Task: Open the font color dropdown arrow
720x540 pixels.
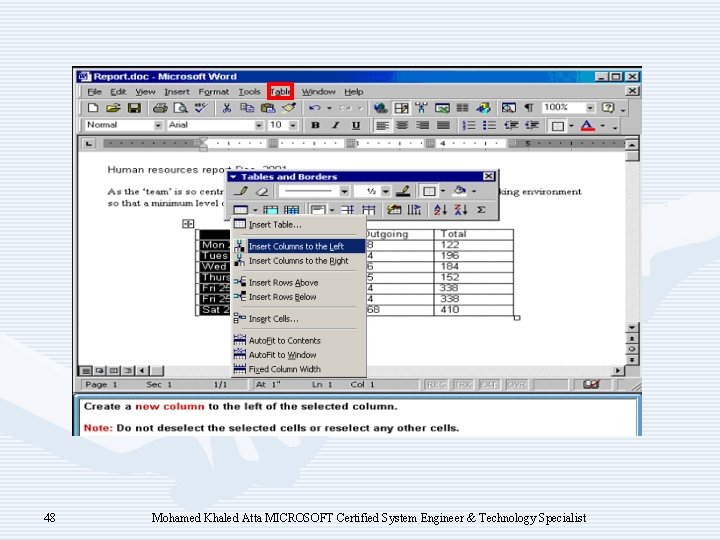Action: tap(602, 126)
